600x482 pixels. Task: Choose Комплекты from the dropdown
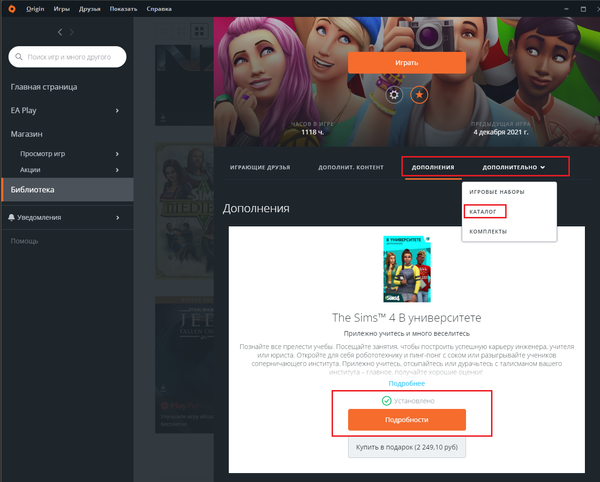pos(488,231)
